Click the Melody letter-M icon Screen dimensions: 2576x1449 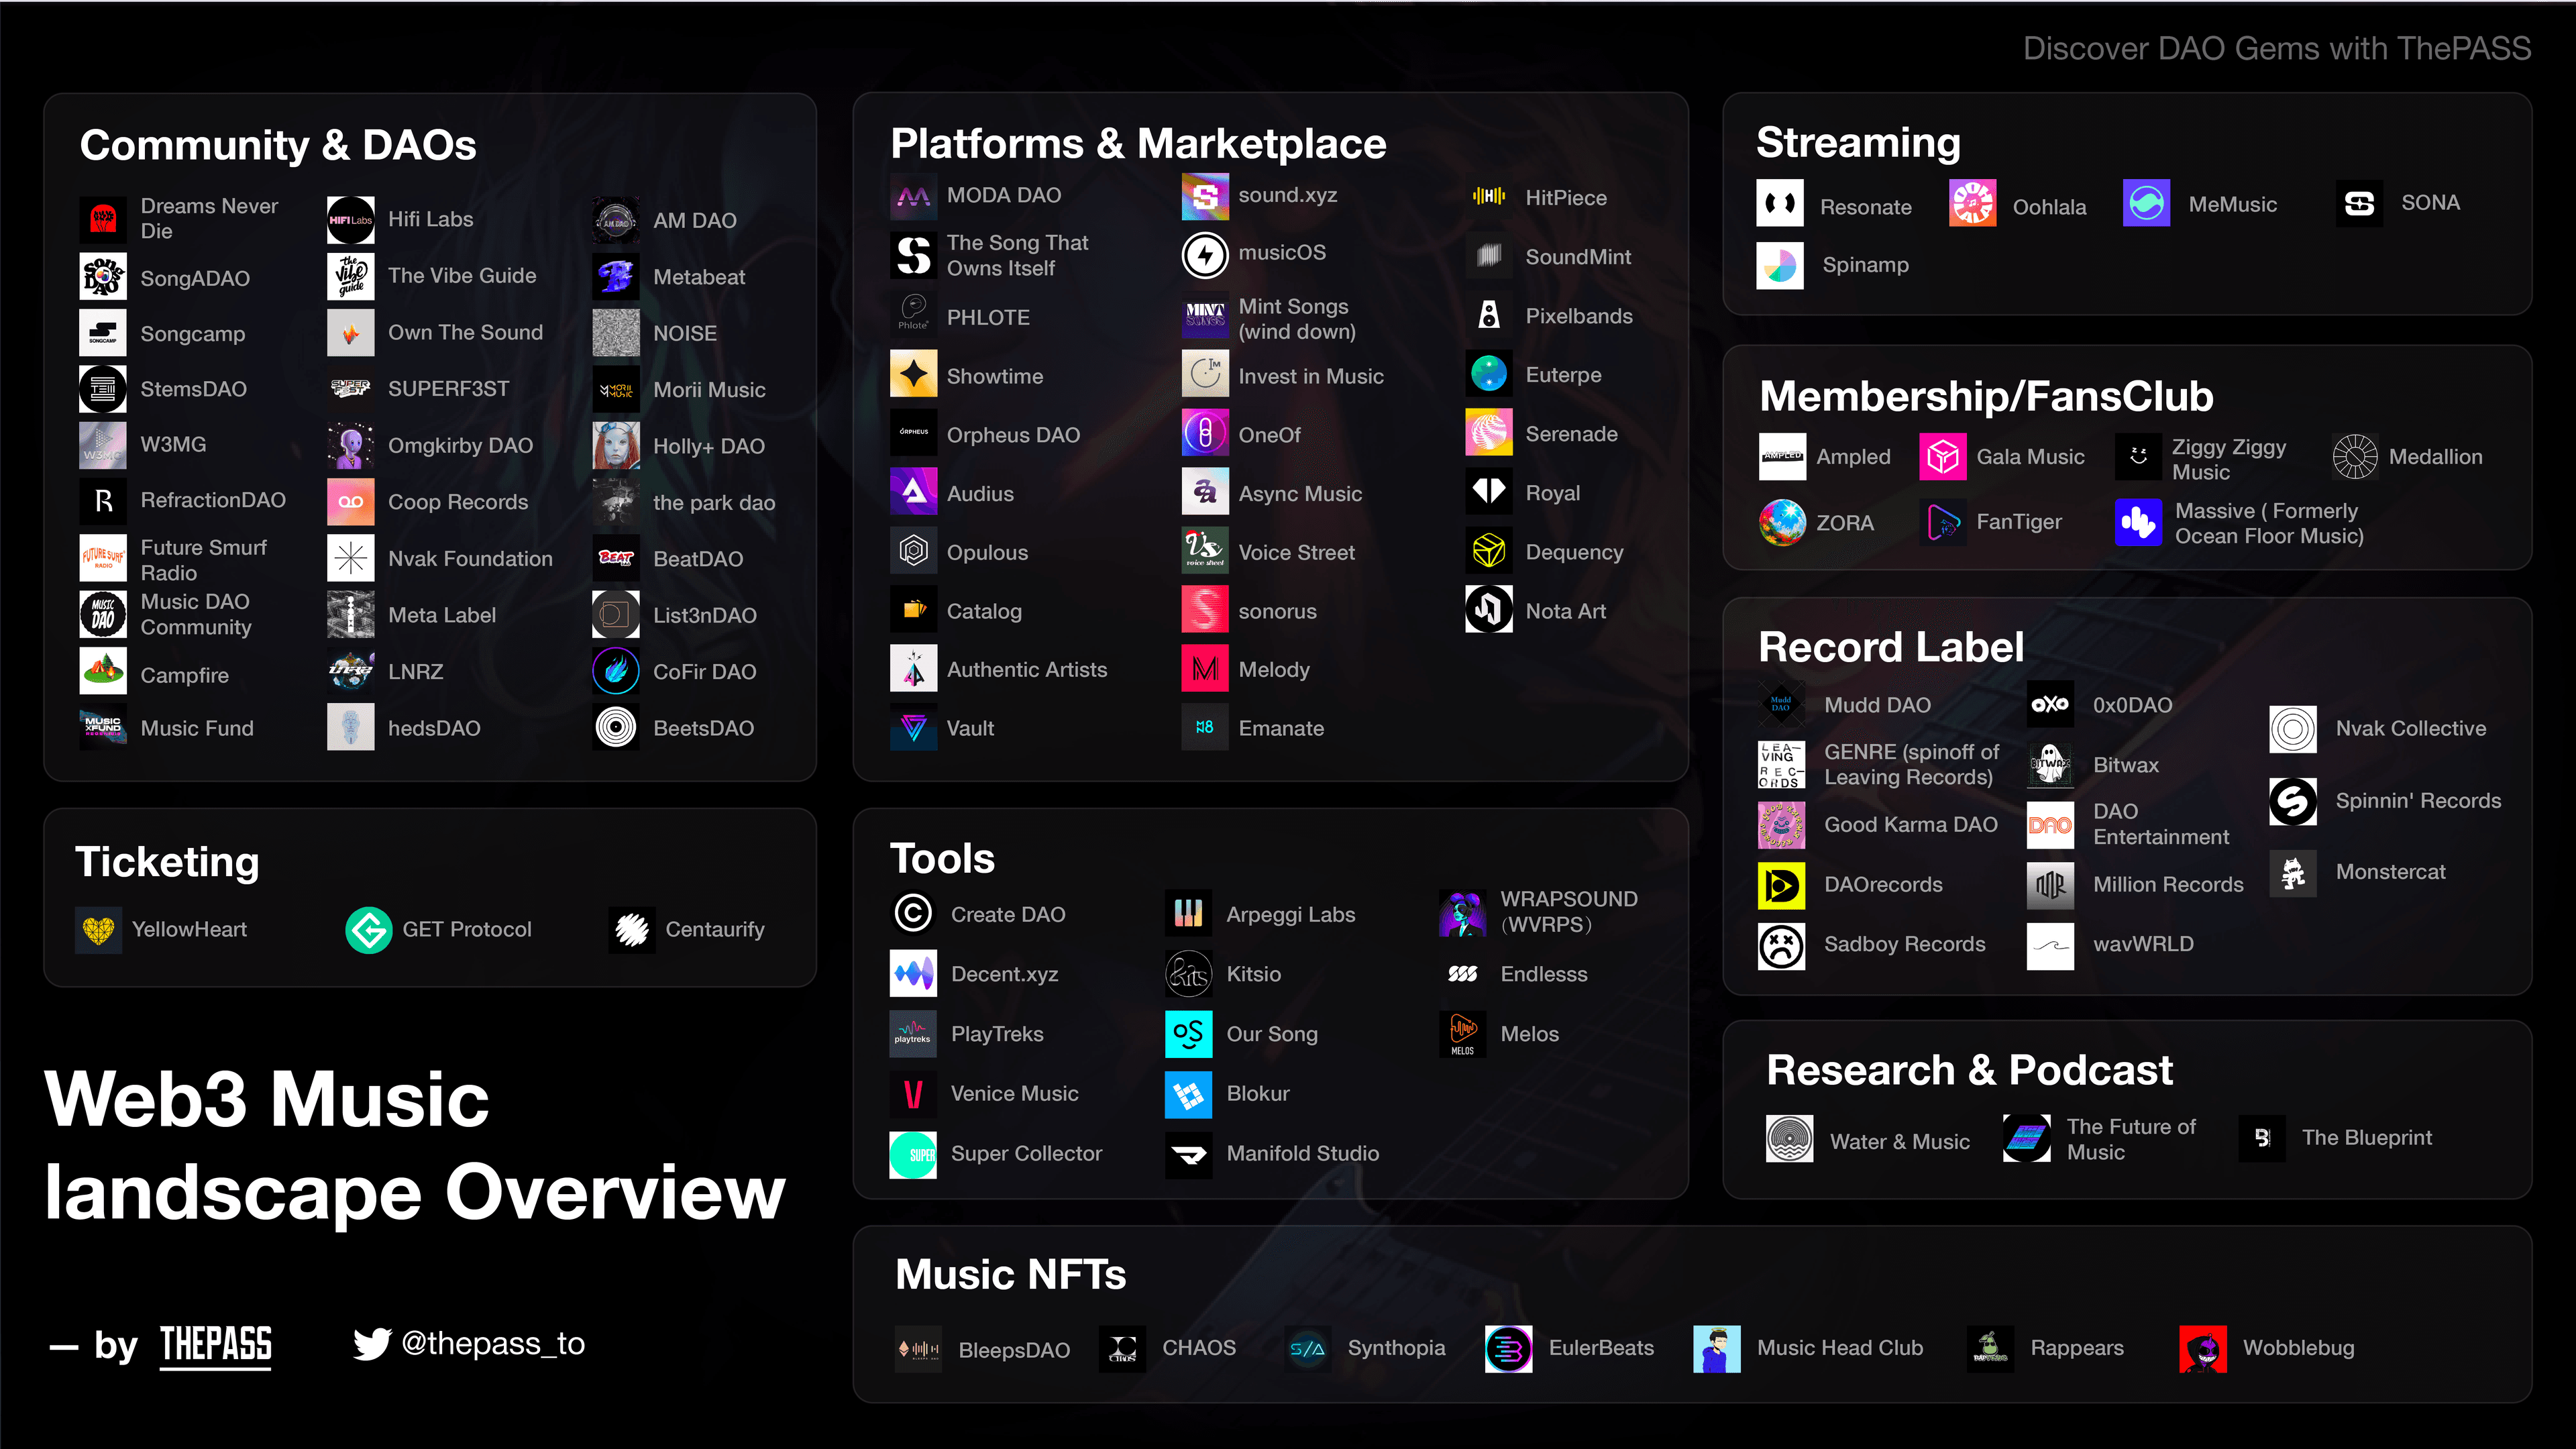[x=1204, y=668]
